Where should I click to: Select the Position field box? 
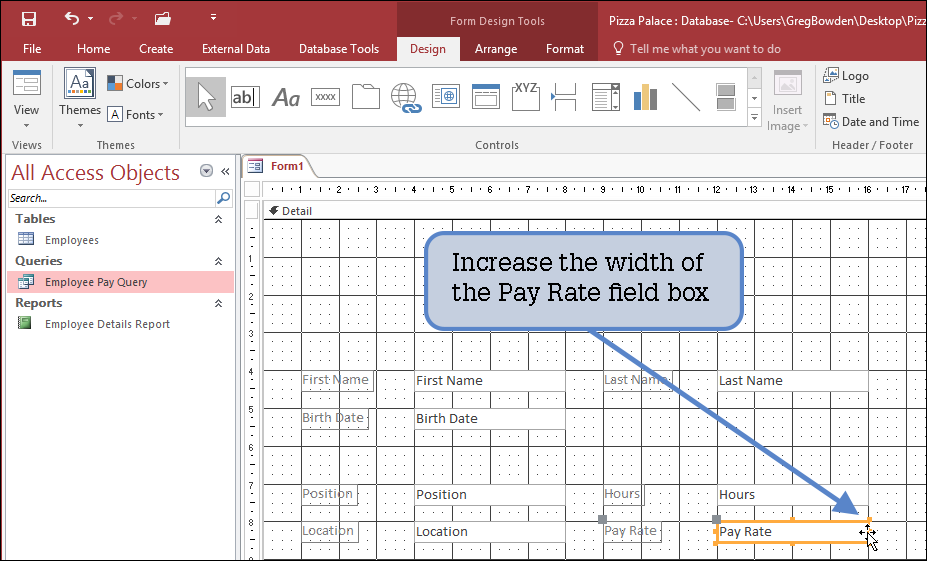click(x=490, y=495)
